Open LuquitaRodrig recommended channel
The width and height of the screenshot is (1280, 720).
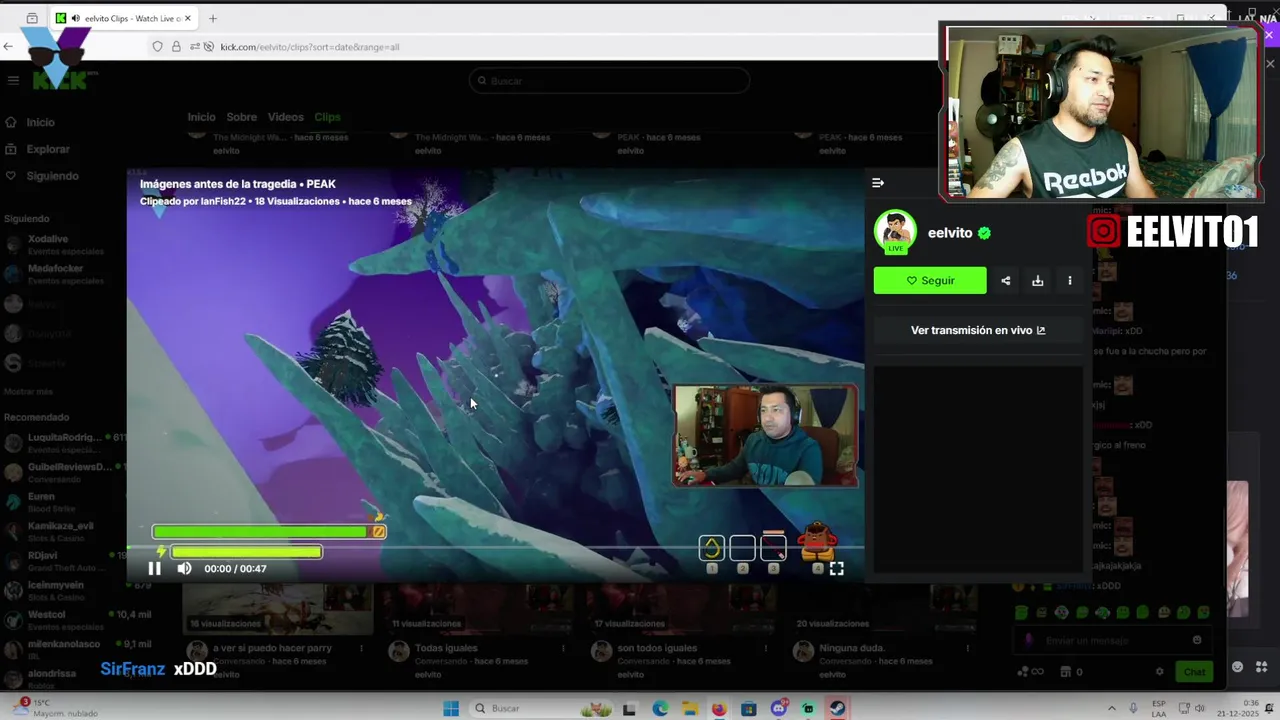(64, 443)
